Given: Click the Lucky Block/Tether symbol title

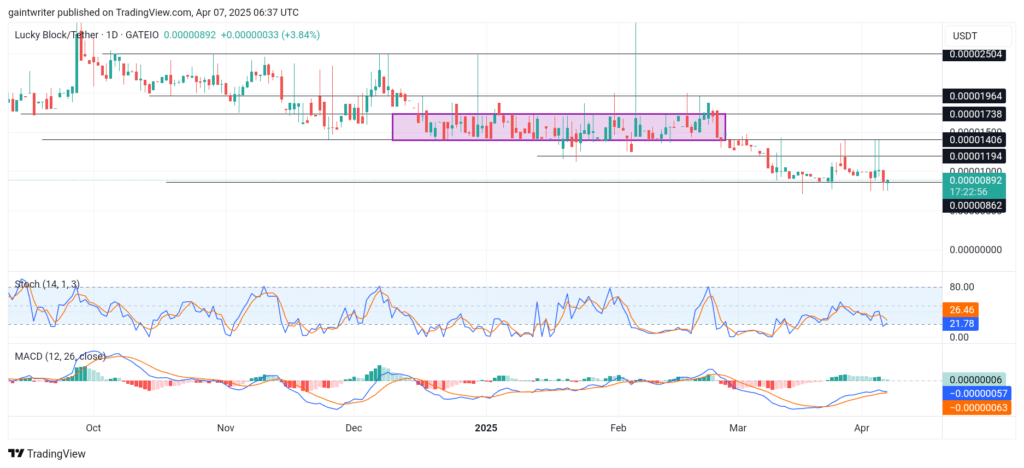Looking at the screenshot, I should tap(55, 35).
